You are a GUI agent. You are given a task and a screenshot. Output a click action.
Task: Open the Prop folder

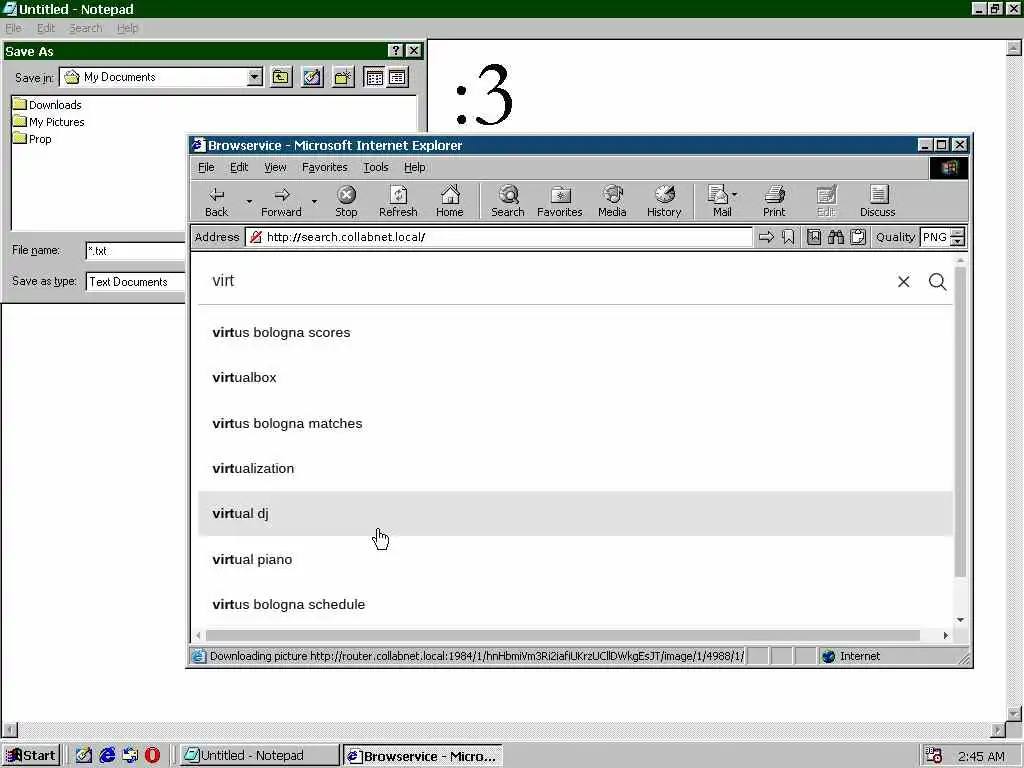point(33,138)
